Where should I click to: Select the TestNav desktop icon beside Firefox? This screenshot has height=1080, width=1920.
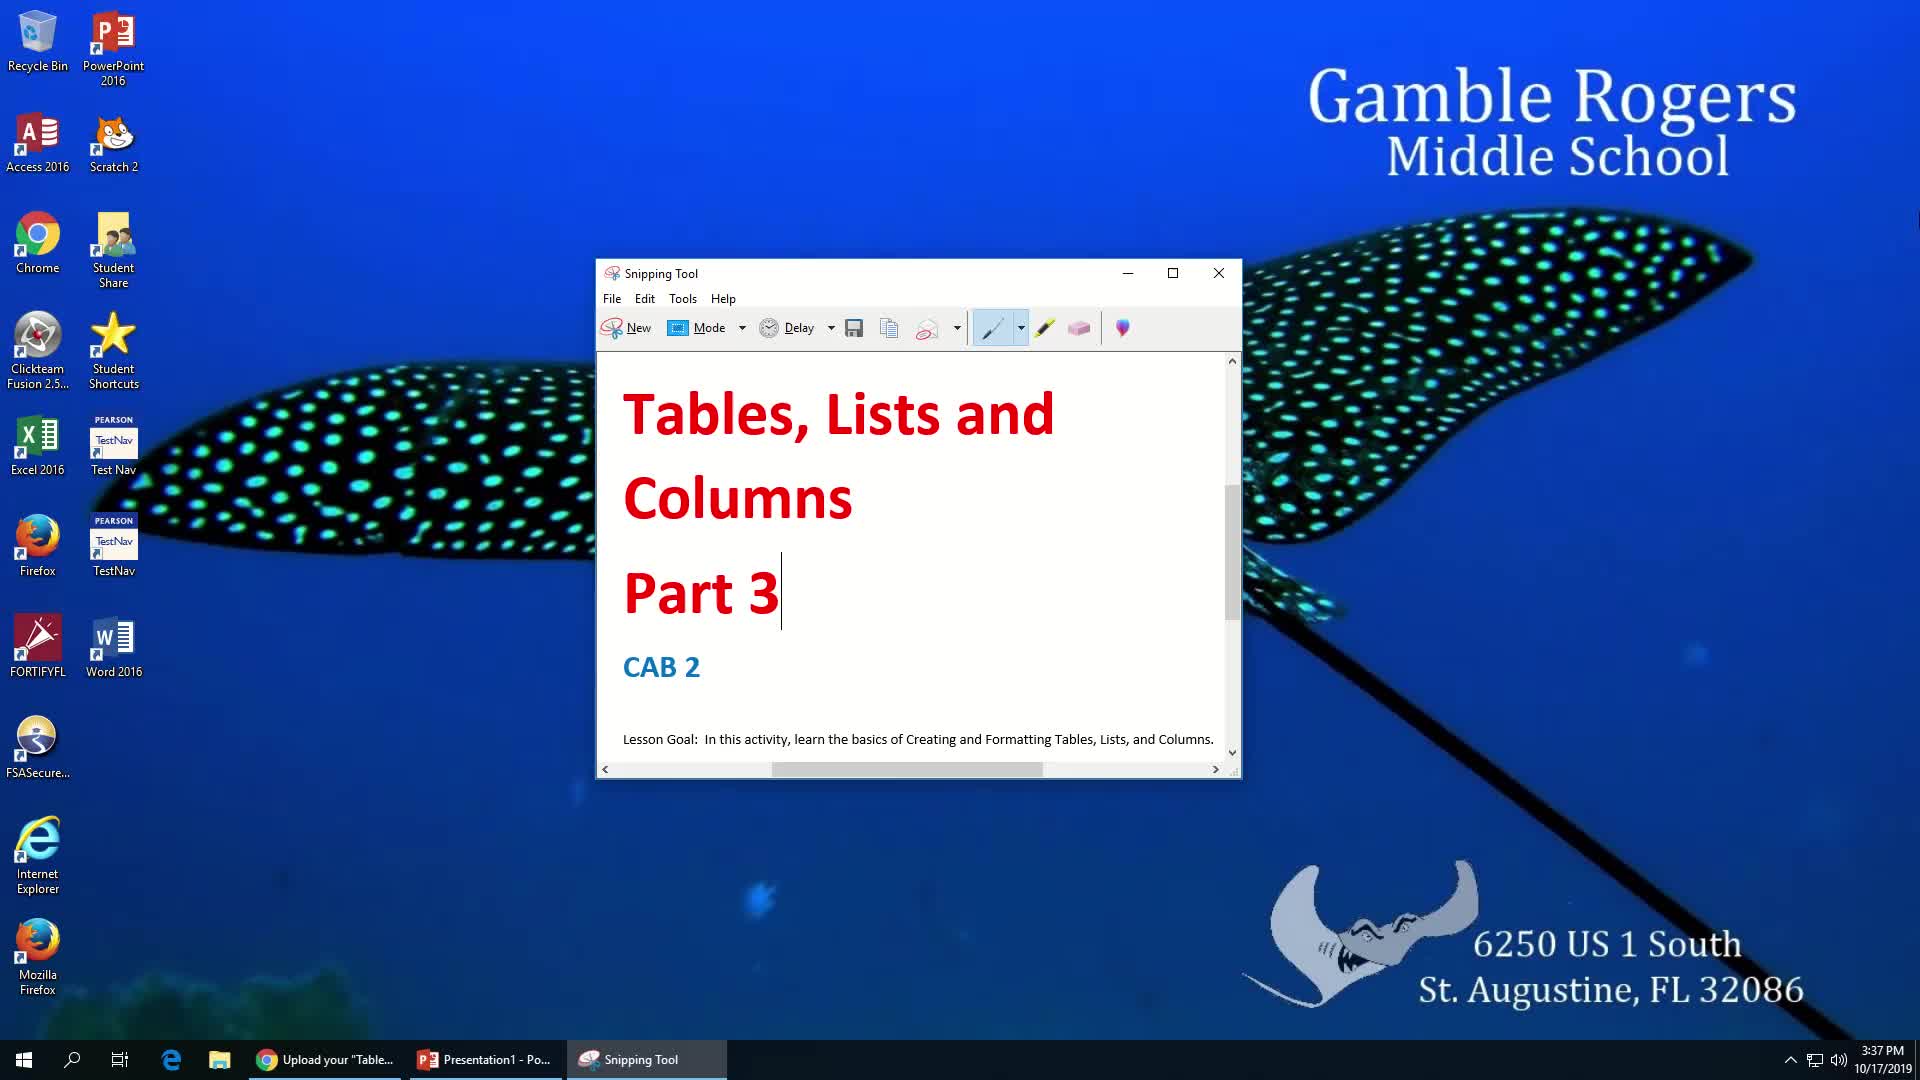coord(113,546)
